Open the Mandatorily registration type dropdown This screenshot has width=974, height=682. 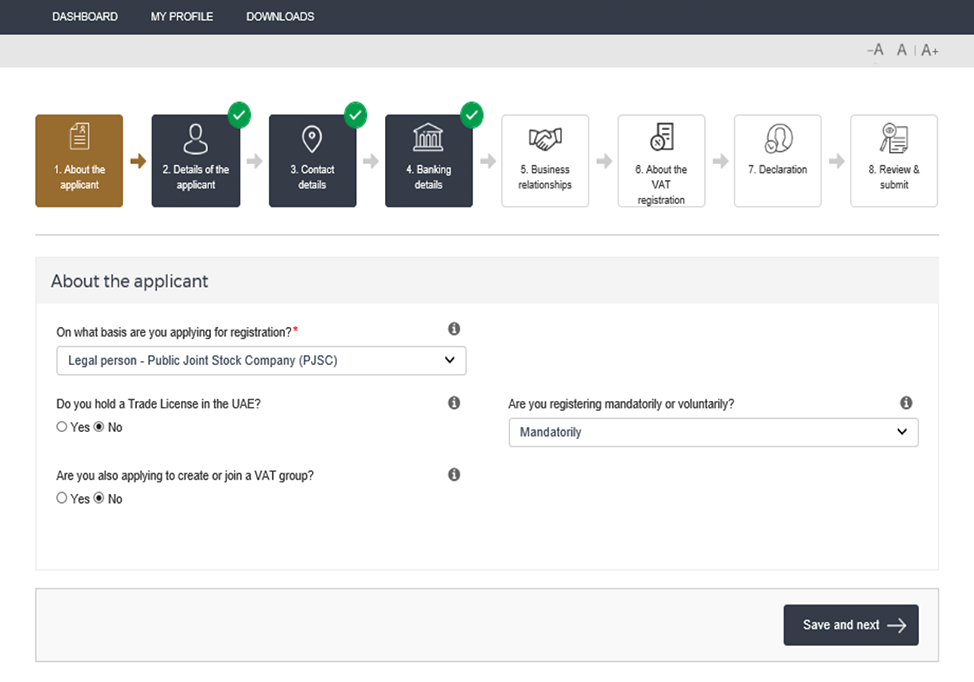(x=713, y=432)
